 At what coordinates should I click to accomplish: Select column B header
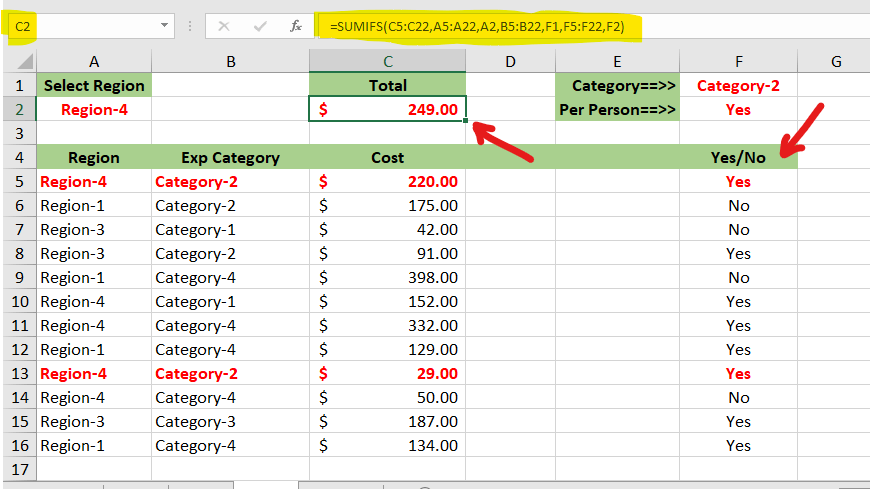point(230,61)
